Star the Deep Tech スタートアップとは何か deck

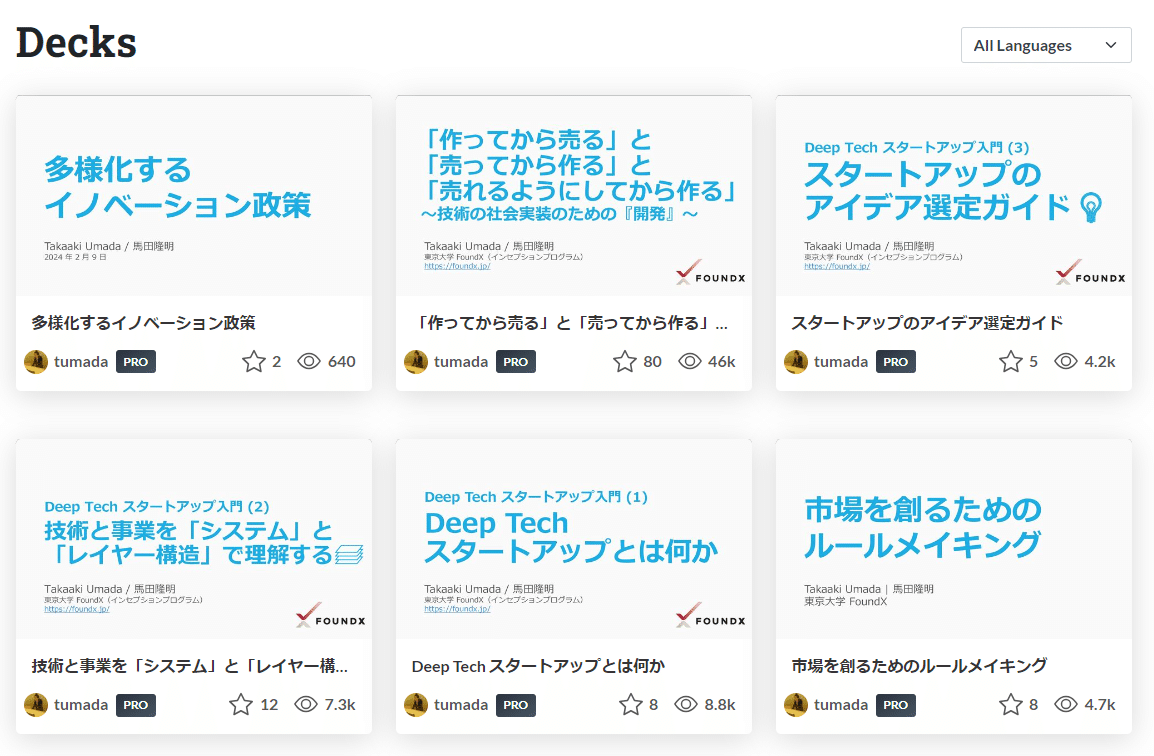[631, 704]
